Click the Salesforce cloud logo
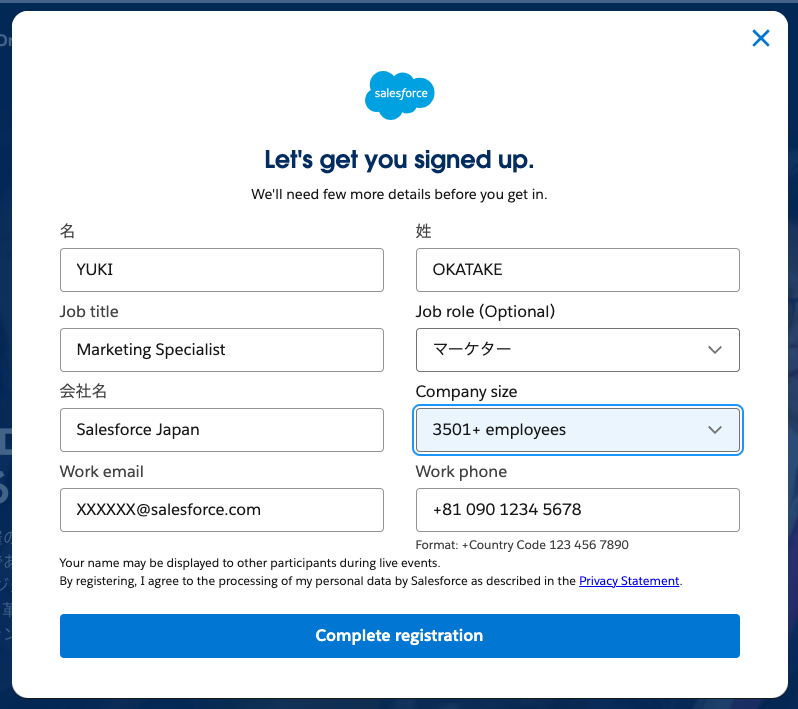Screen dimensions: 798x709 399,94
